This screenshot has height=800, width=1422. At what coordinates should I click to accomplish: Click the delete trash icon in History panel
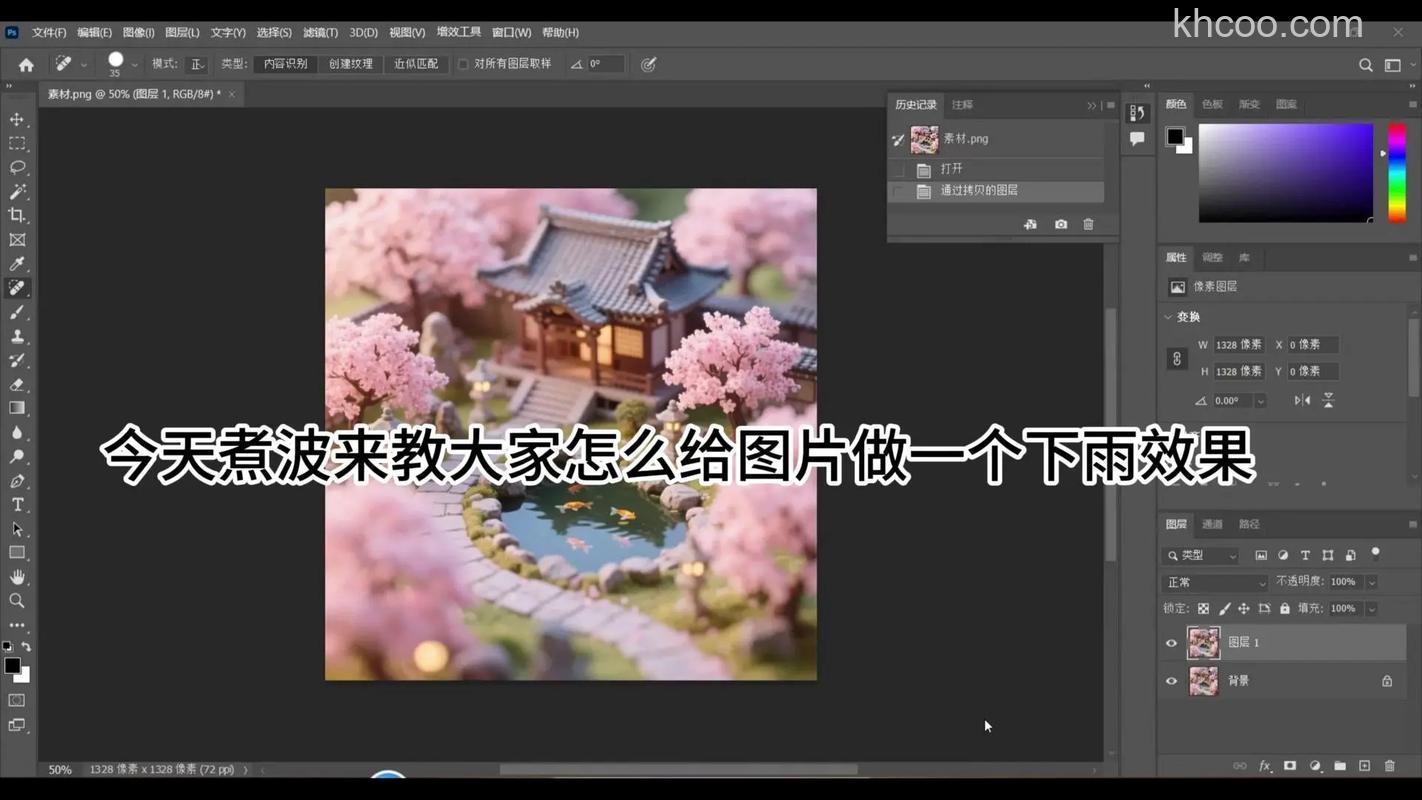(x=1088, y=224)
